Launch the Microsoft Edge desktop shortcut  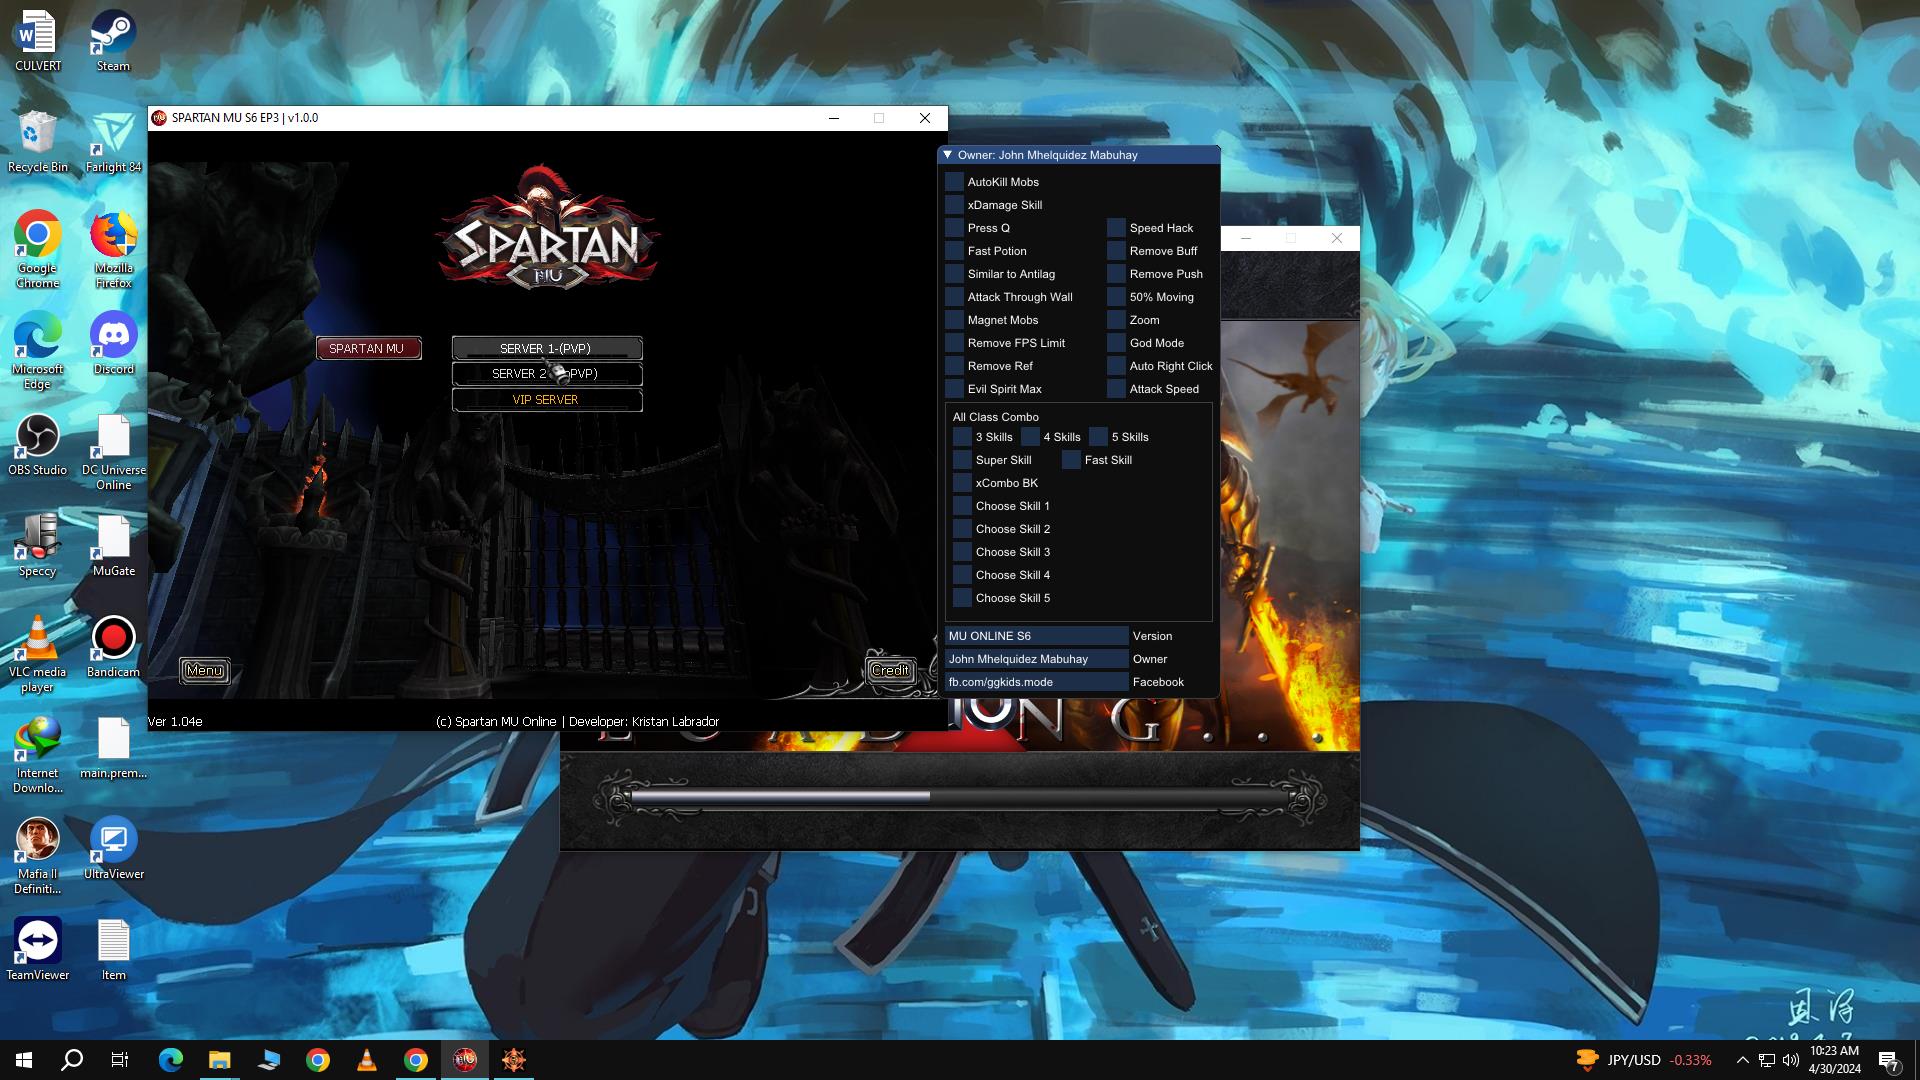pyautogui.click(x=38, y=350)
